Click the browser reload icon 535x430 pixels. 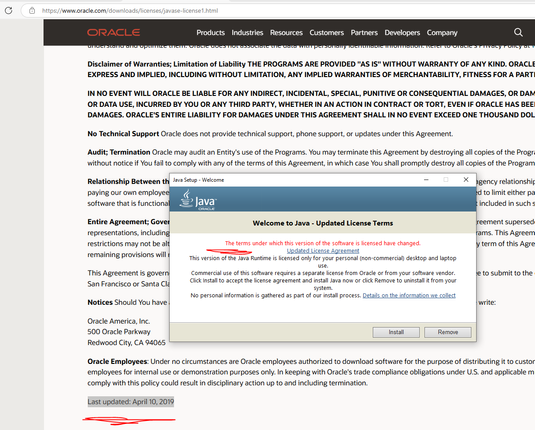[x=9, y=11]
